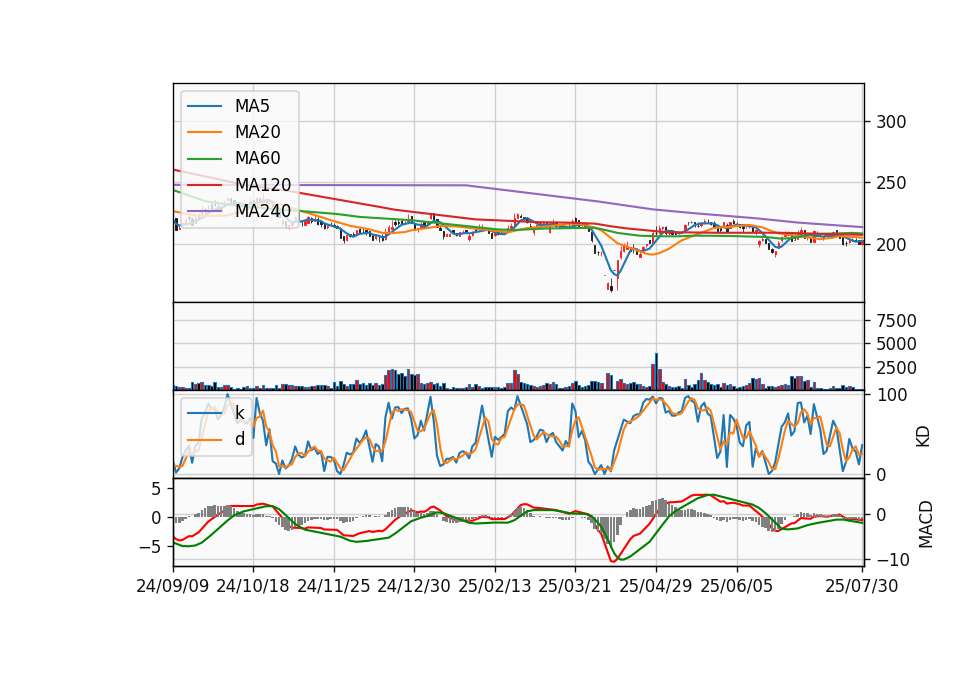This screenshot has width=960, height=690.
Task: Click the 25/07/30 date label
Action: pyautogui.click(x=862, y=586)
